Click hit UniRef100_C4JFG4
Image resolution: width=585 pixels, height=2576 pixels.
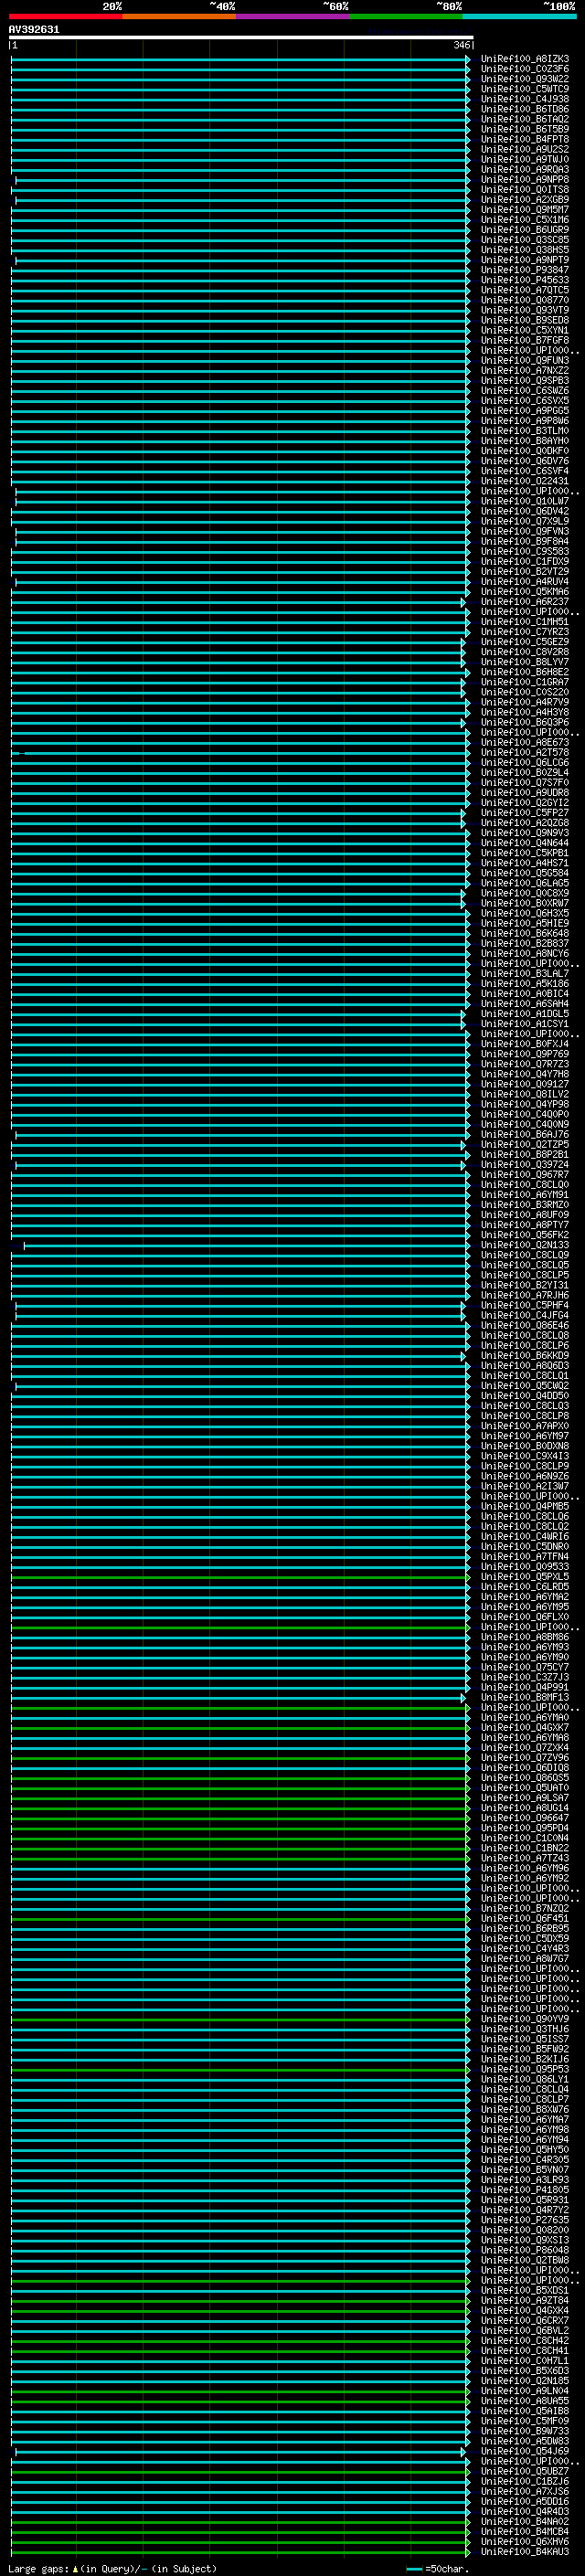click(525, 1316)
